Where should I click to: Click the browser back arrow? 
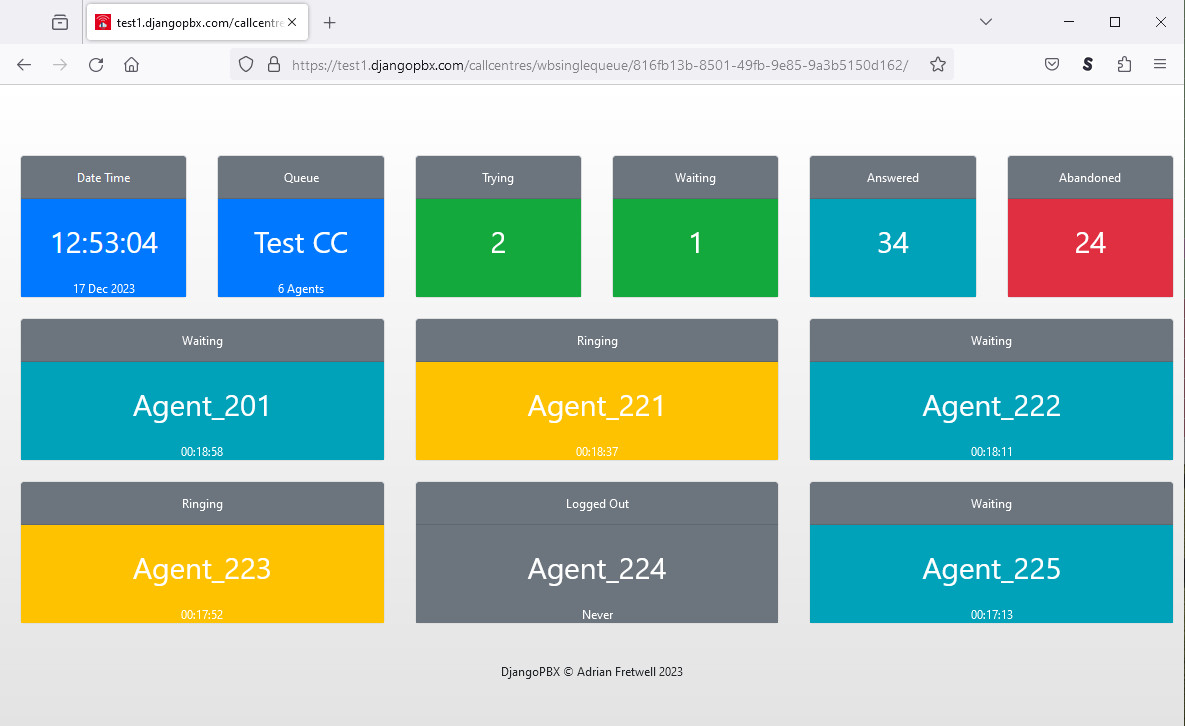tap(24, 64)
